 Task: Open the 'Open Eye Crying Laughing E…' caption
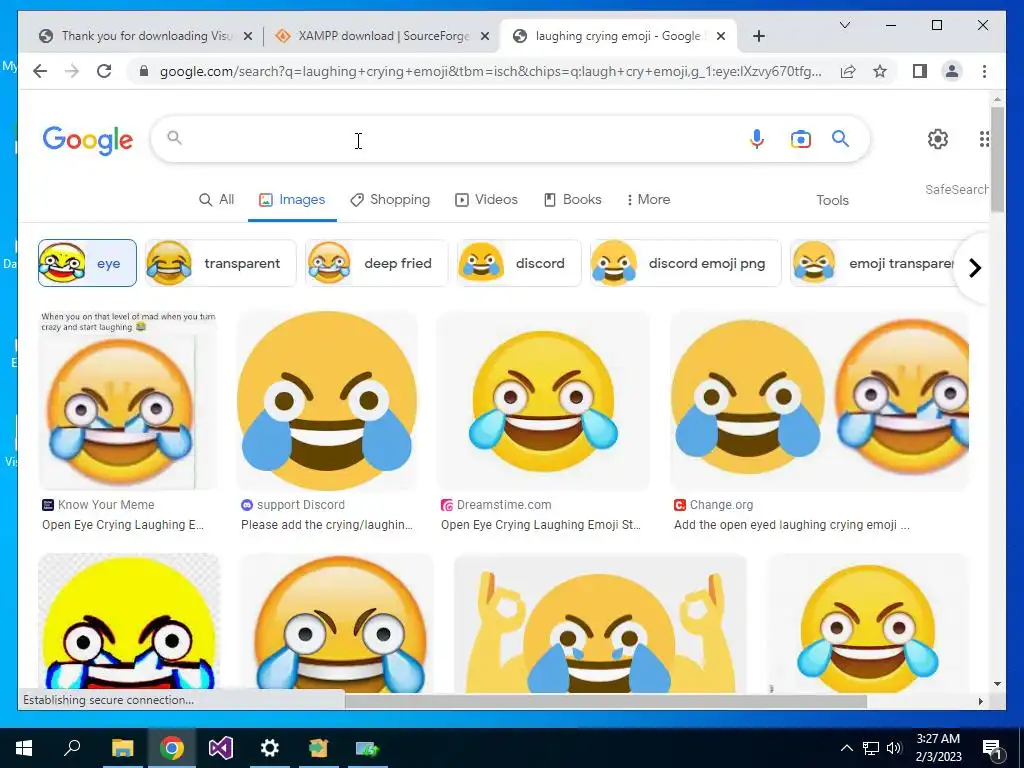[x=123, y=525]
